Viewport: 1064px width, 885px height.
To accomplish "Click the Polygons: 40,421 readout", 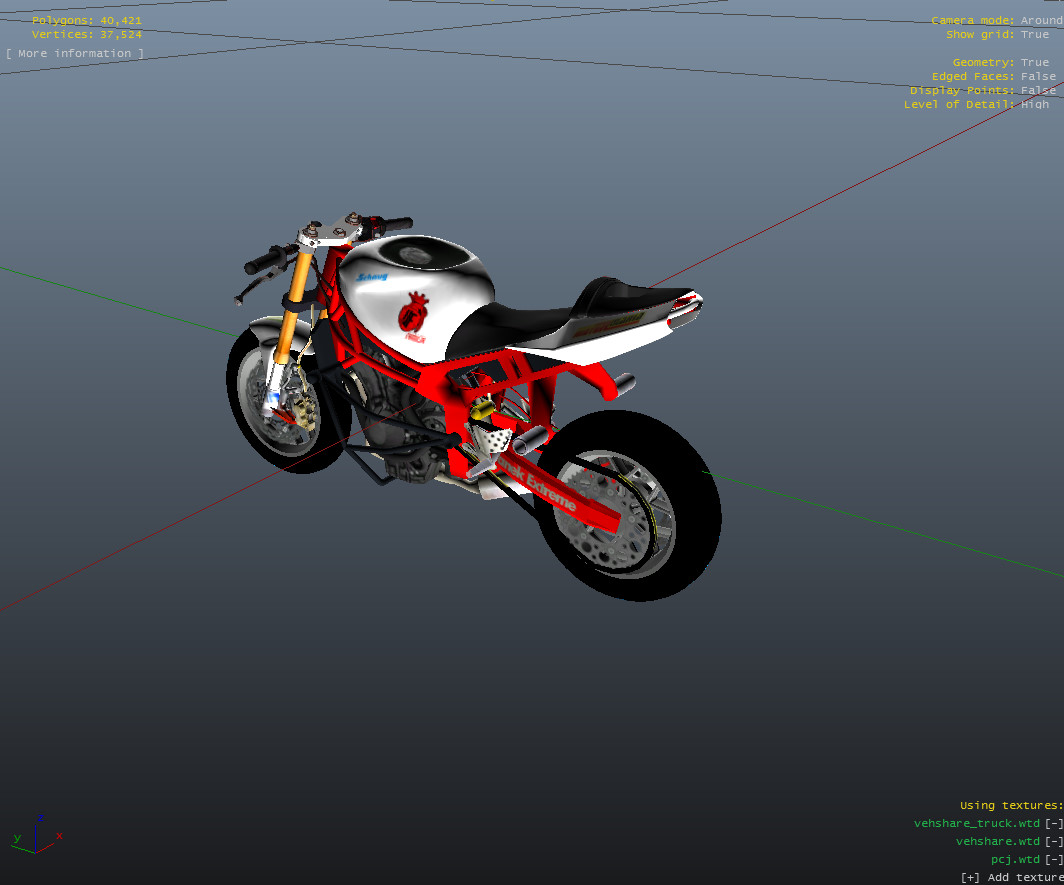I will (x=87, y=20).
